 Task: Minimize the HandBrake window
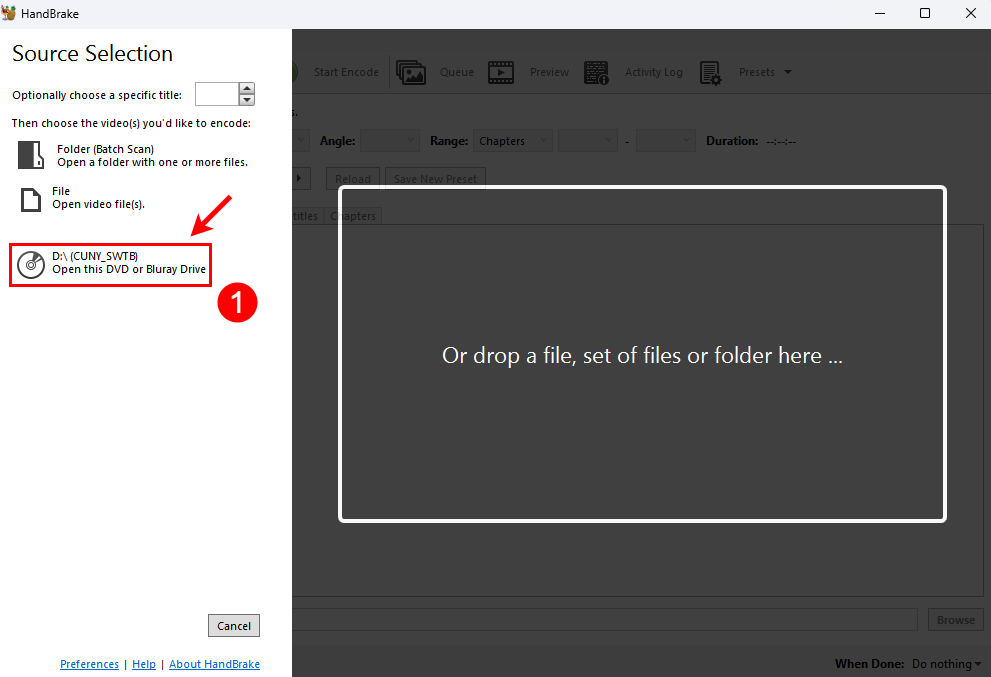[x=879, y=13]
